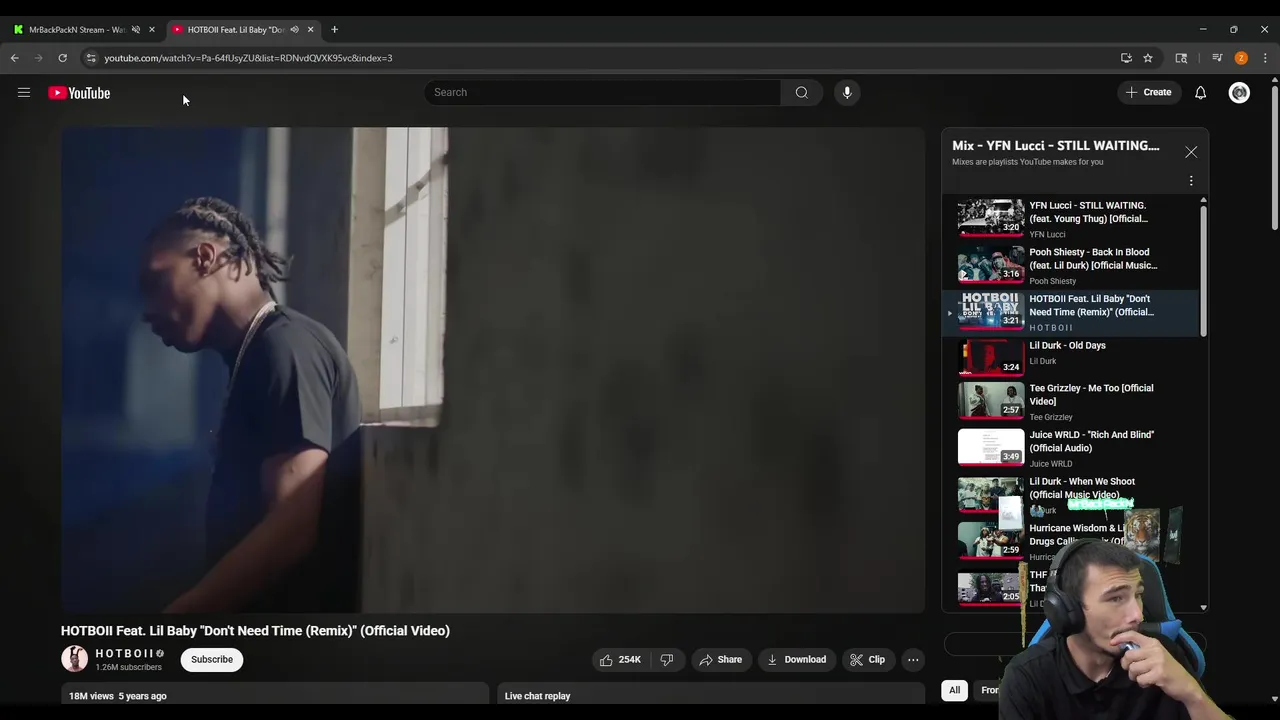The image size is (1280, 720).
Task: Open the Chrome profile Z avatar
Action: tap(1241, 58)
